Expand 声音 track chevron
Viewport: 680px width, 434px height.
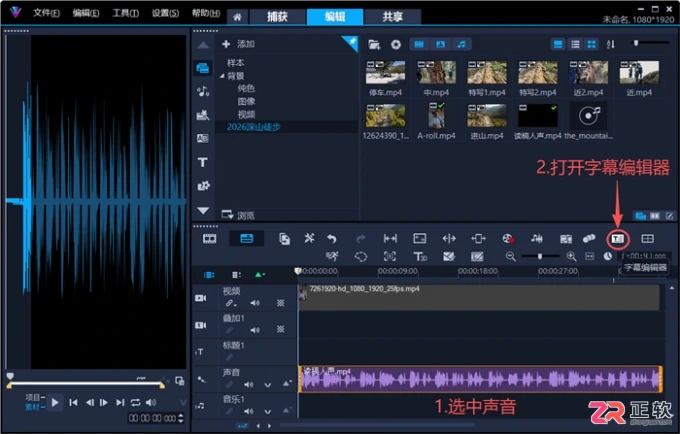pyautogui.click(x=268, y=385)
